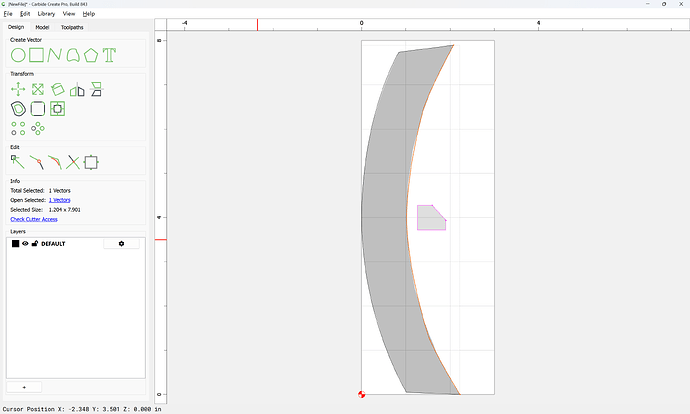The width and height of the screenshot is (690, 414).
Task: Activate the Text creation tool
Action: (109, 55)
